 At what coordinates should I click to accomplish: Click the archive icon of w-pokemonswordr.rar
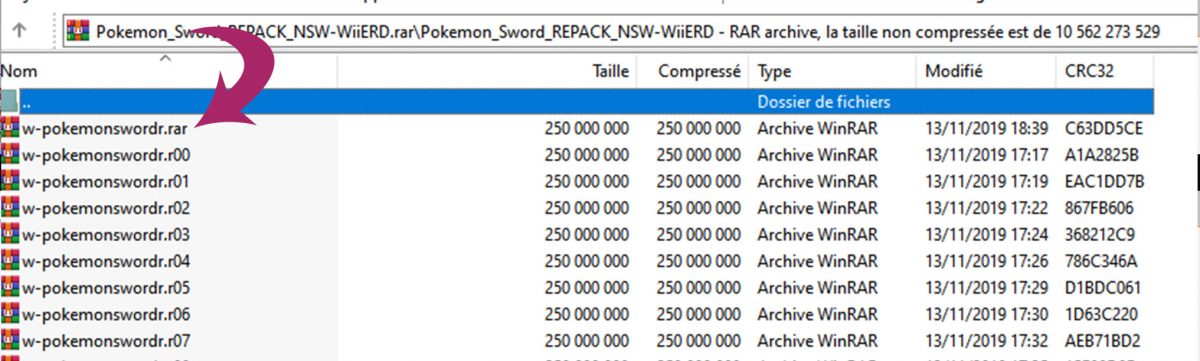pos(10,128)
